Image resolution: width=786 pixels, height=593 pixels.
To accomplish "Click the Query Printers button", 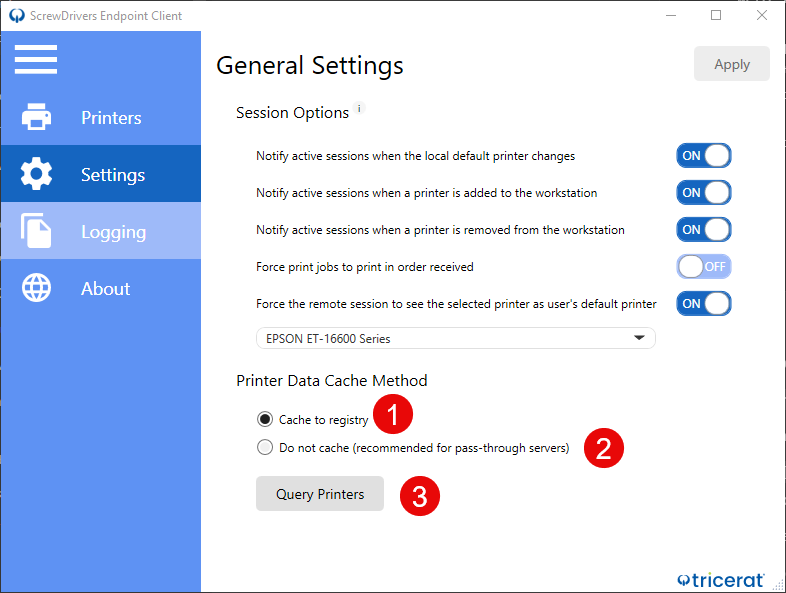I will [x=320, y=494].
